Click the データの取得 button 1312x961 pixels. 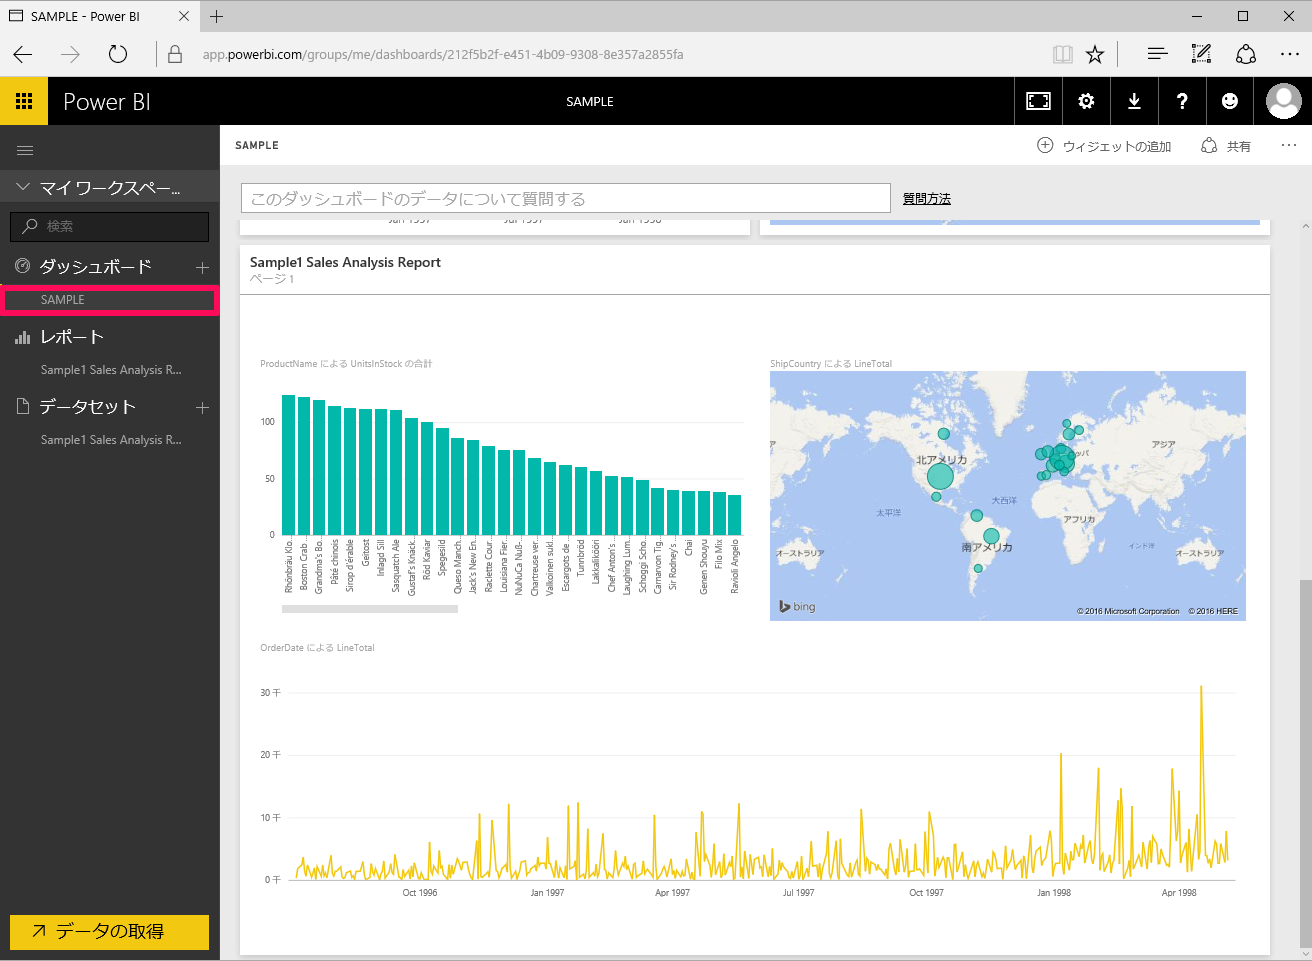[x=109, y=931]
